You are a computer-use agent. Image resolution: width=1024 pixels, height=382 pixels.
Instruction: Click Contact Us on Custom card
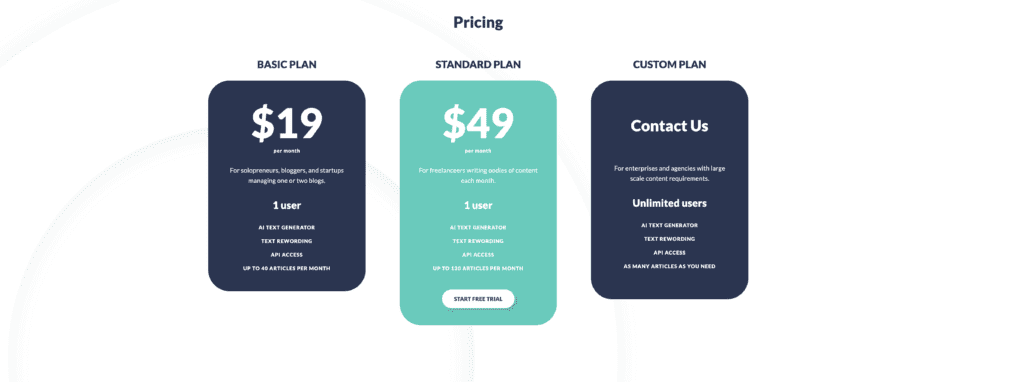click(669, 126)
